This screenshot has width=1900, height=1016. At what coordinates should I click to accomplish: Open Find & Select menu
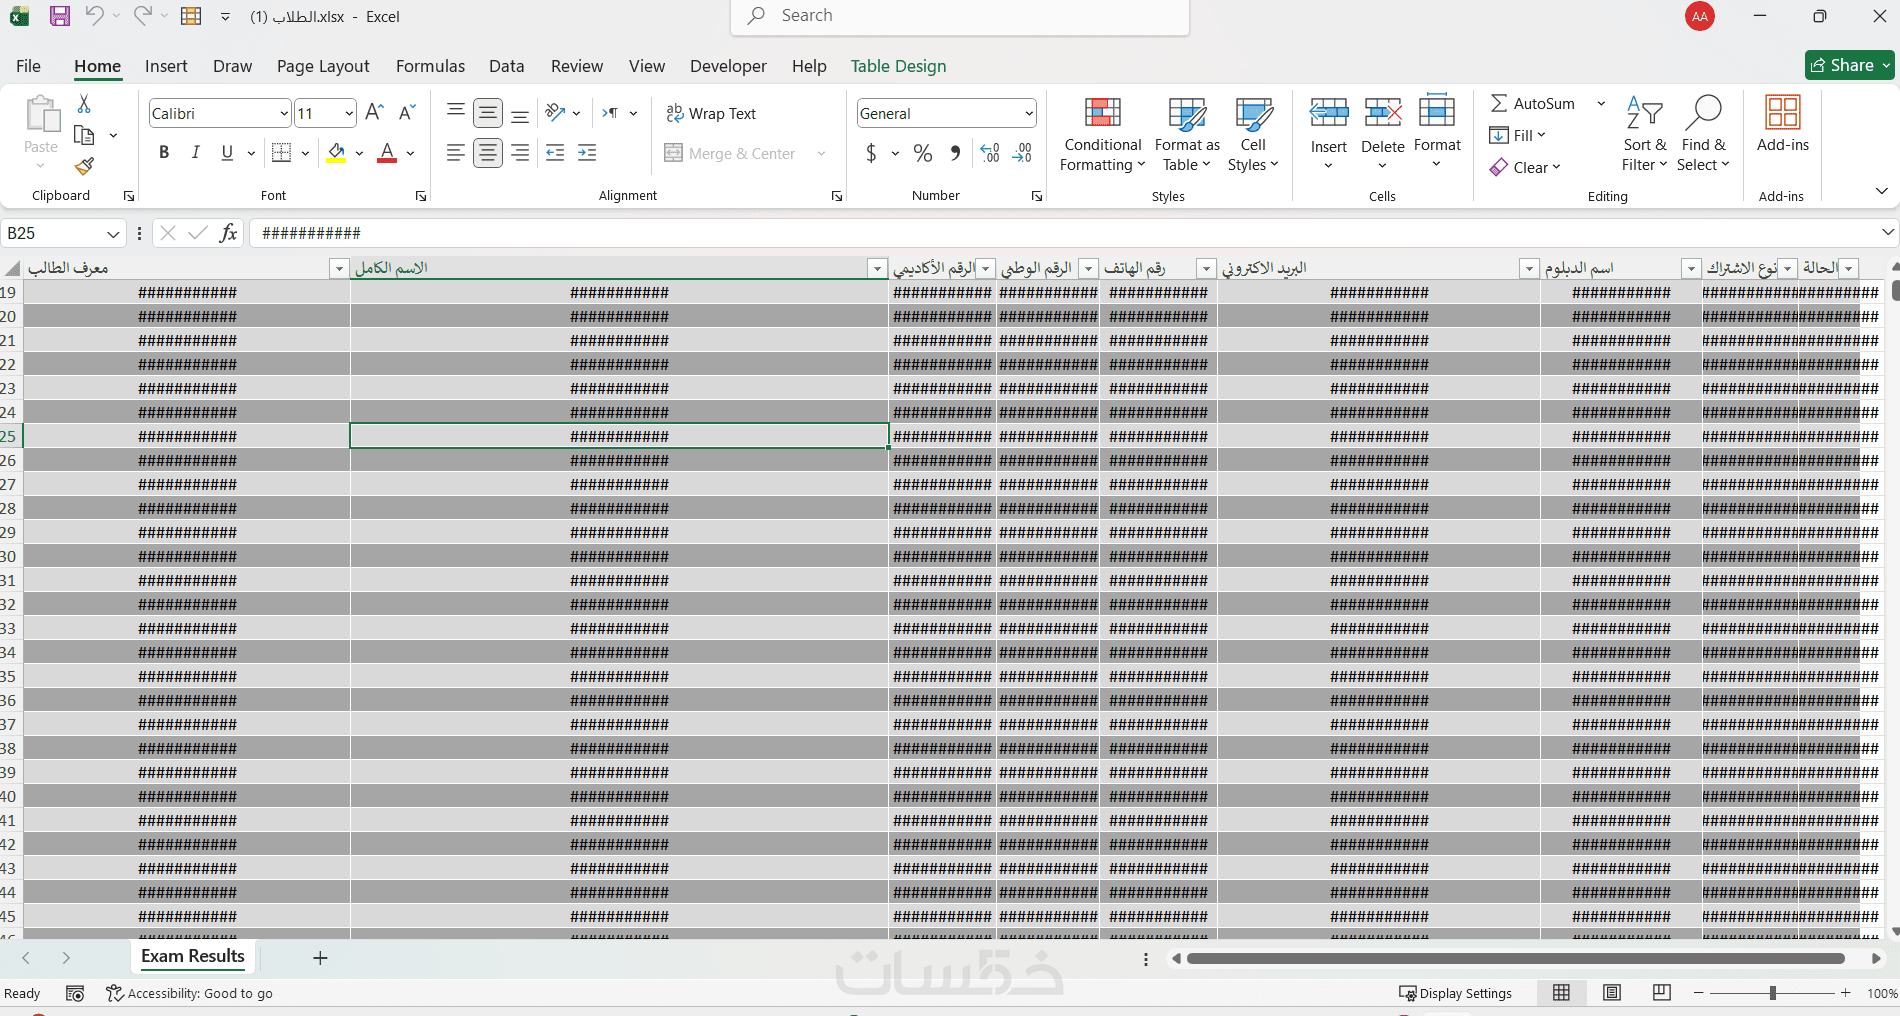click(x=1703, y=135)
